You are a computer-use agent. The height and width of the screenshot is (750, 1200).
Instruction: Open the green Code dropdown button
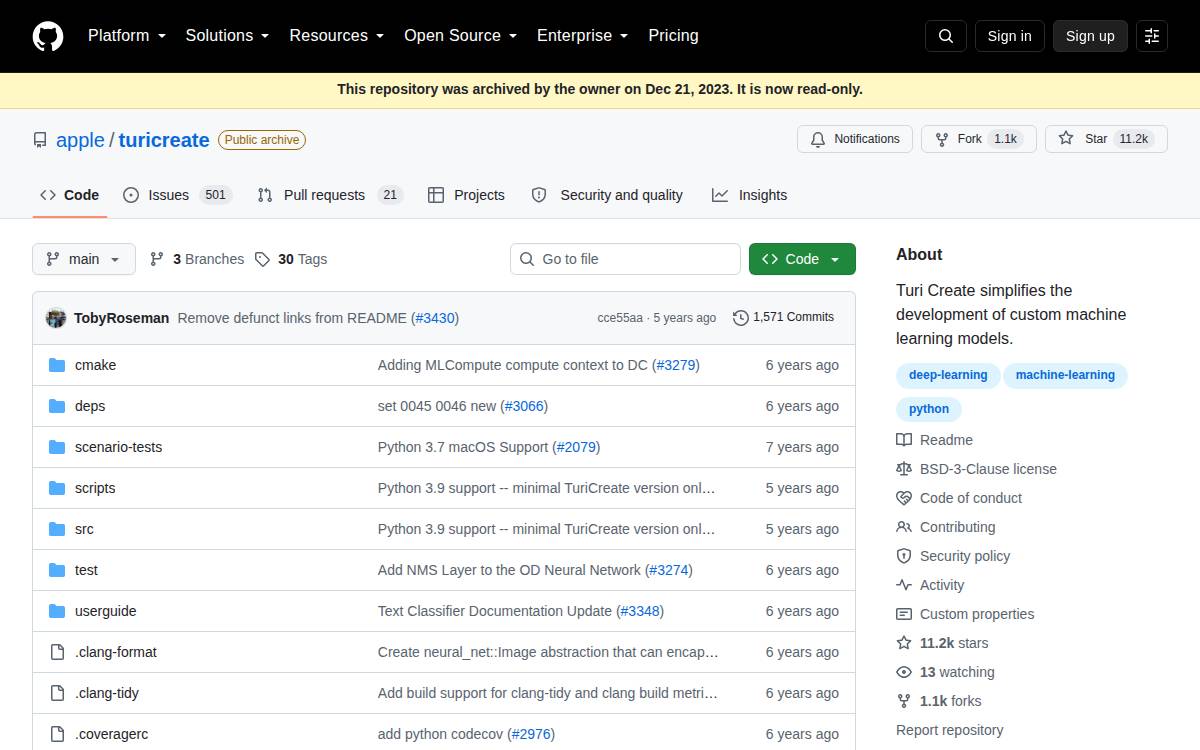(x=802, y=259)
